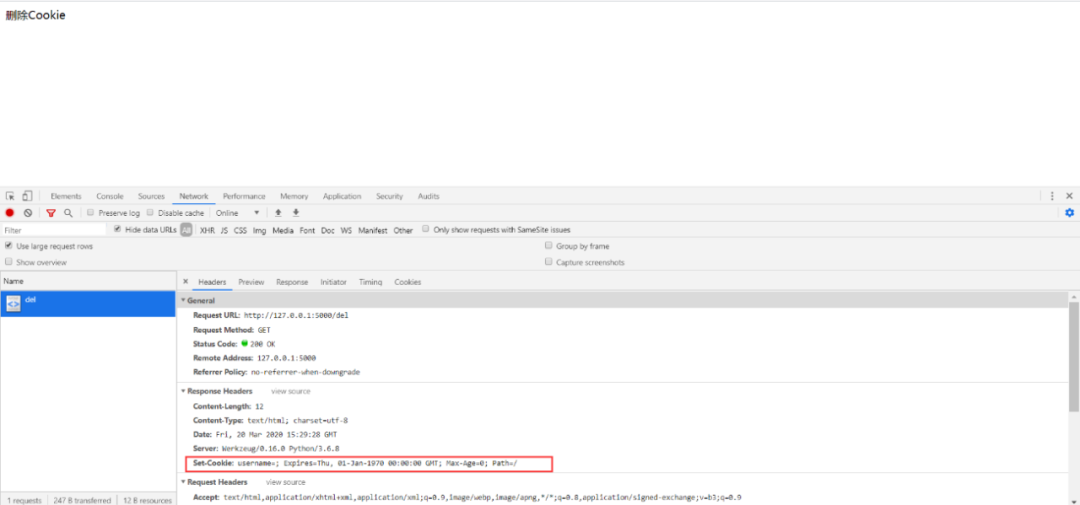Open the network search magnifier
This screenshot has height=505, width=1080.
pos(68,213)
